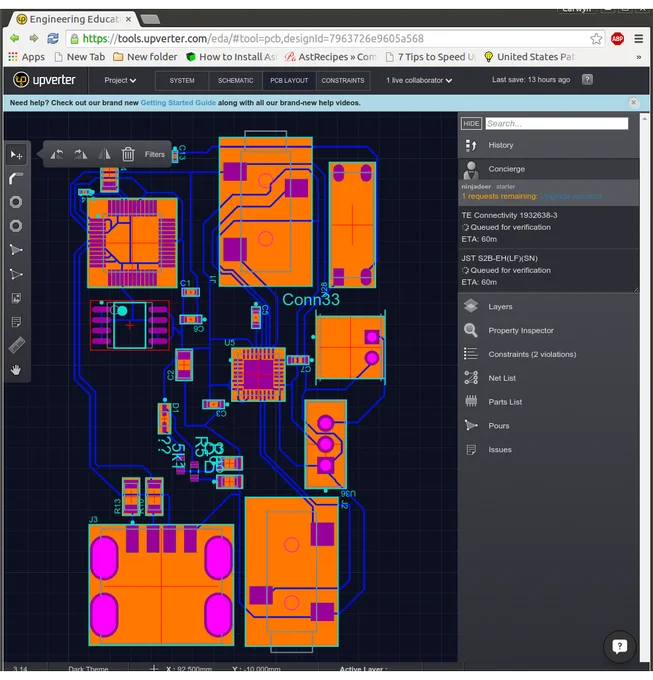Viewport: 653px width, 680px height.
Task: Select the ruler measure tool
Action: tap(16, 346)
